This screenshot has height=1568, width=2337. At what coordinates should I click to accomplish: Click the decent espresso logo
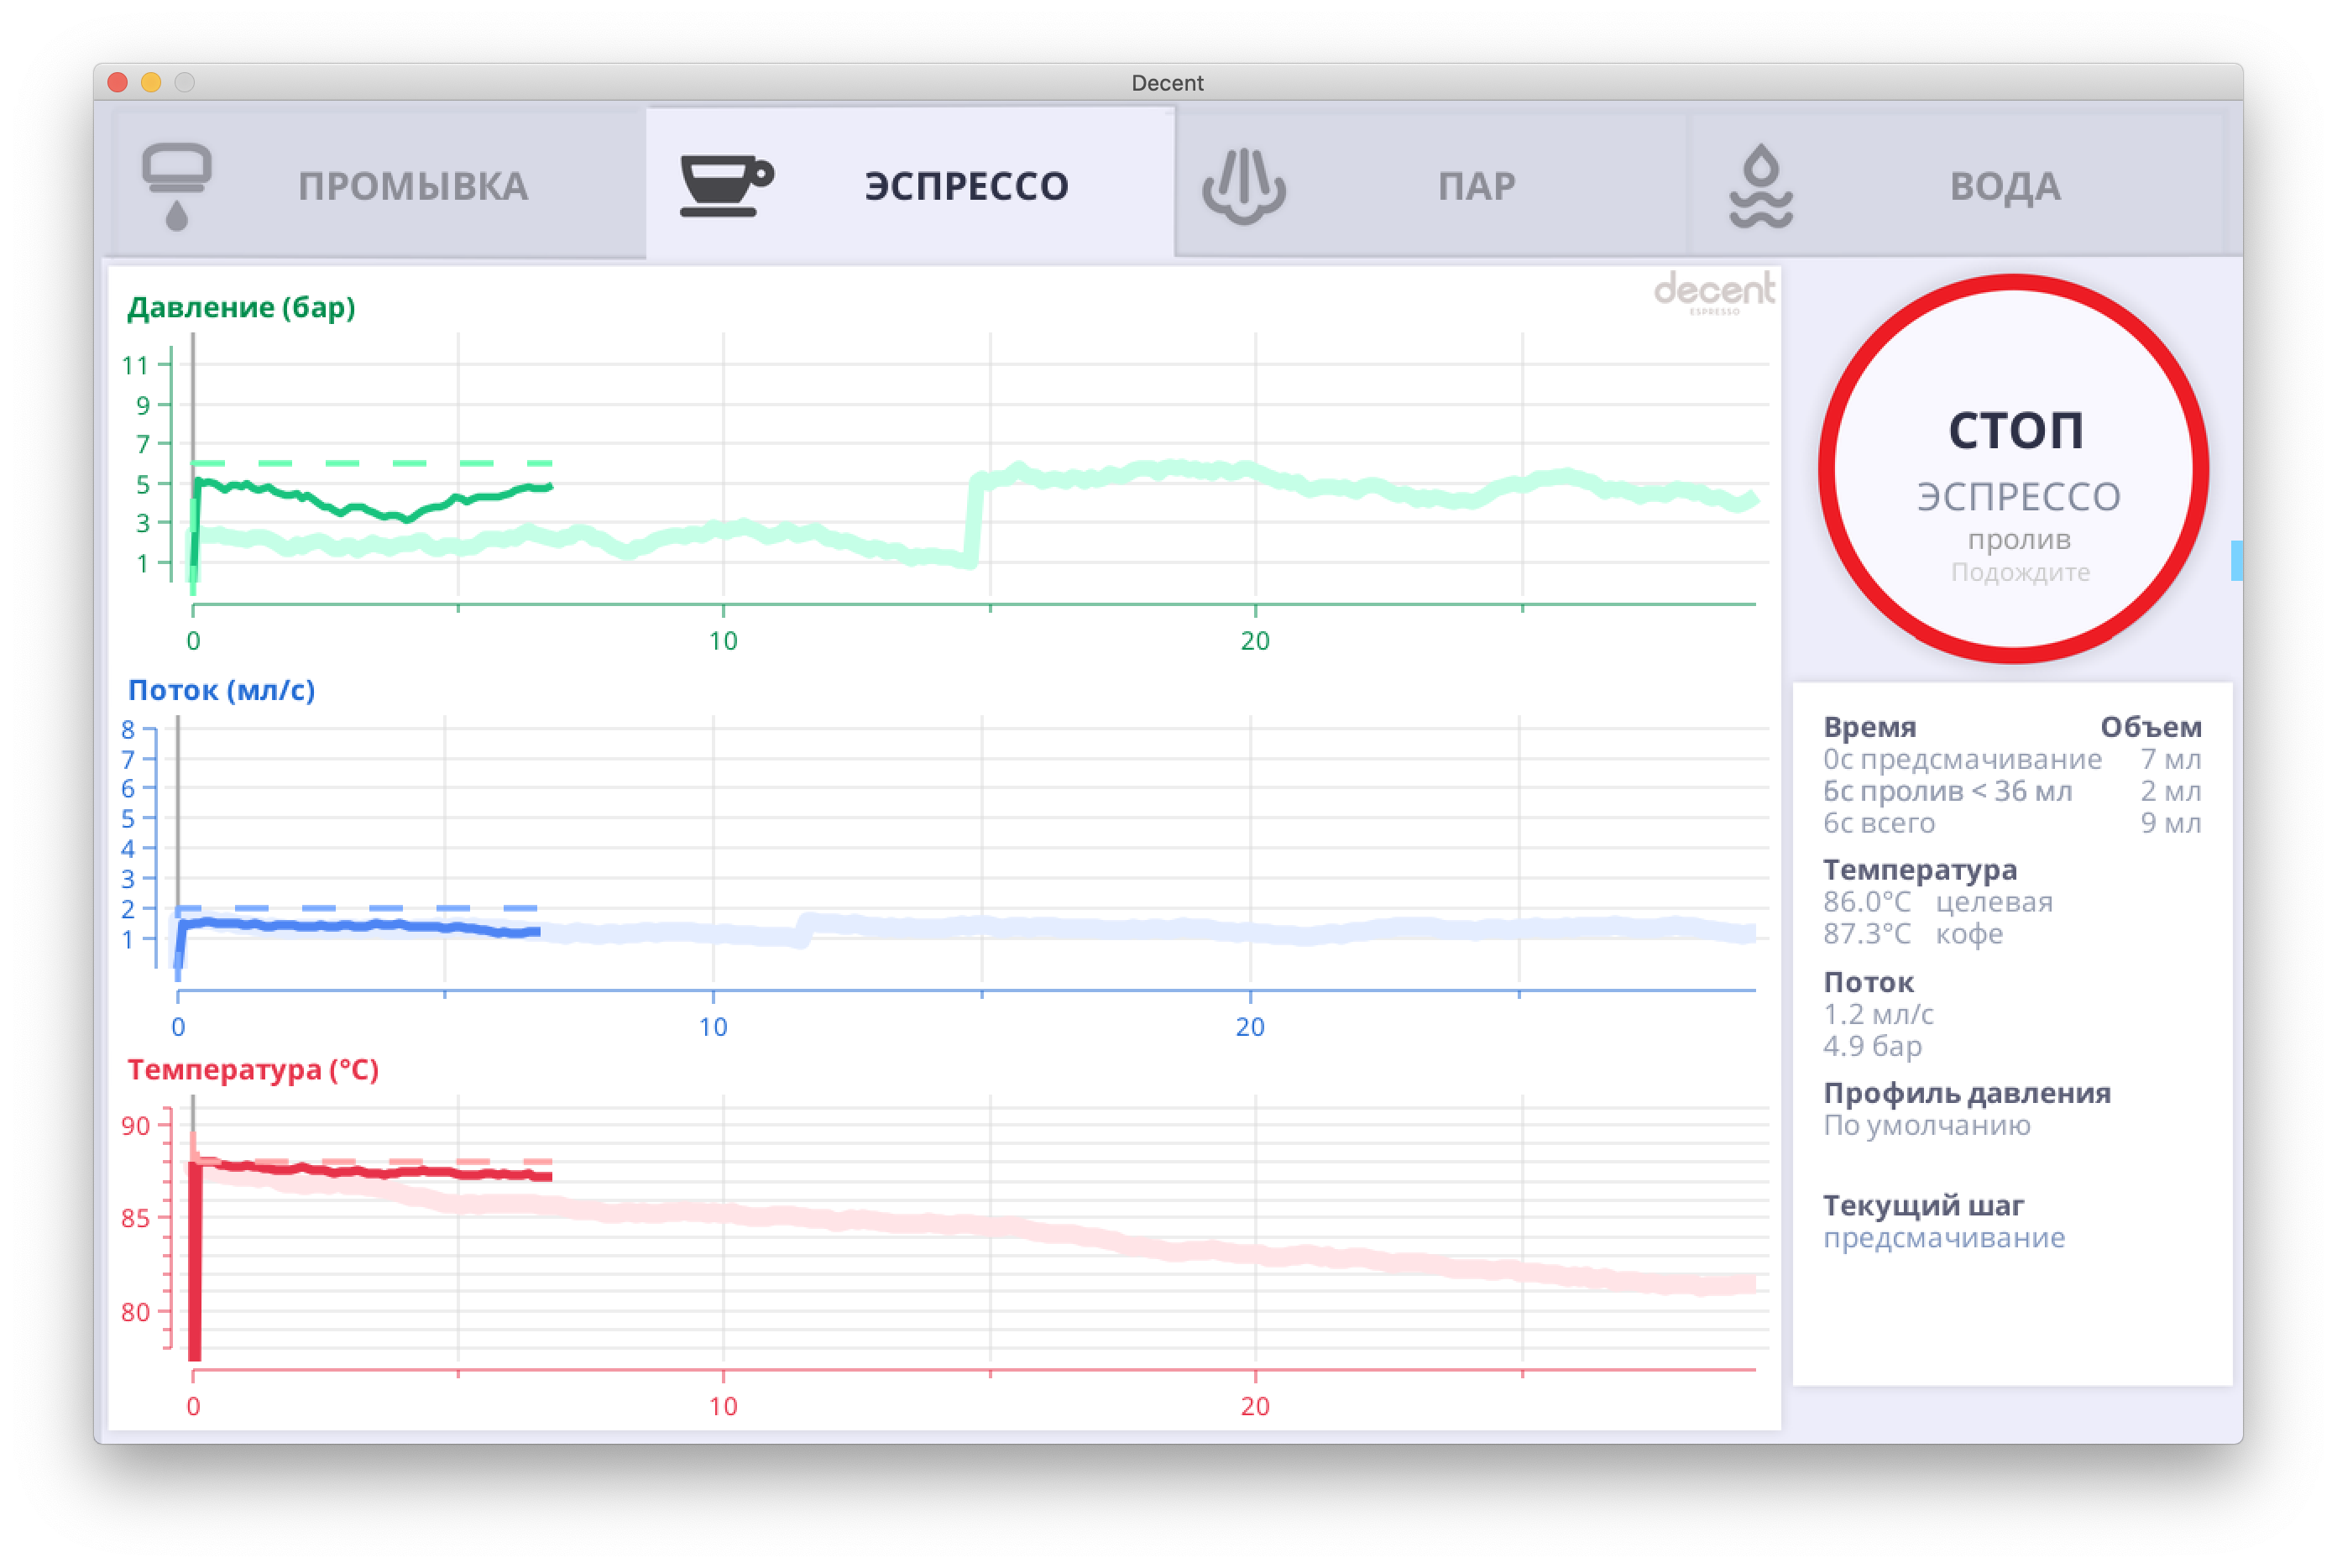point(1714,292)
